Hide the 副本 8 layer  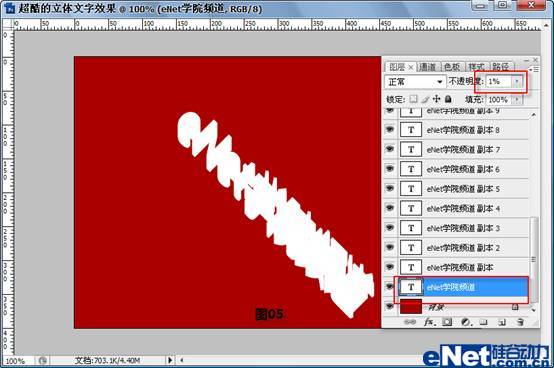click(390, 130)
